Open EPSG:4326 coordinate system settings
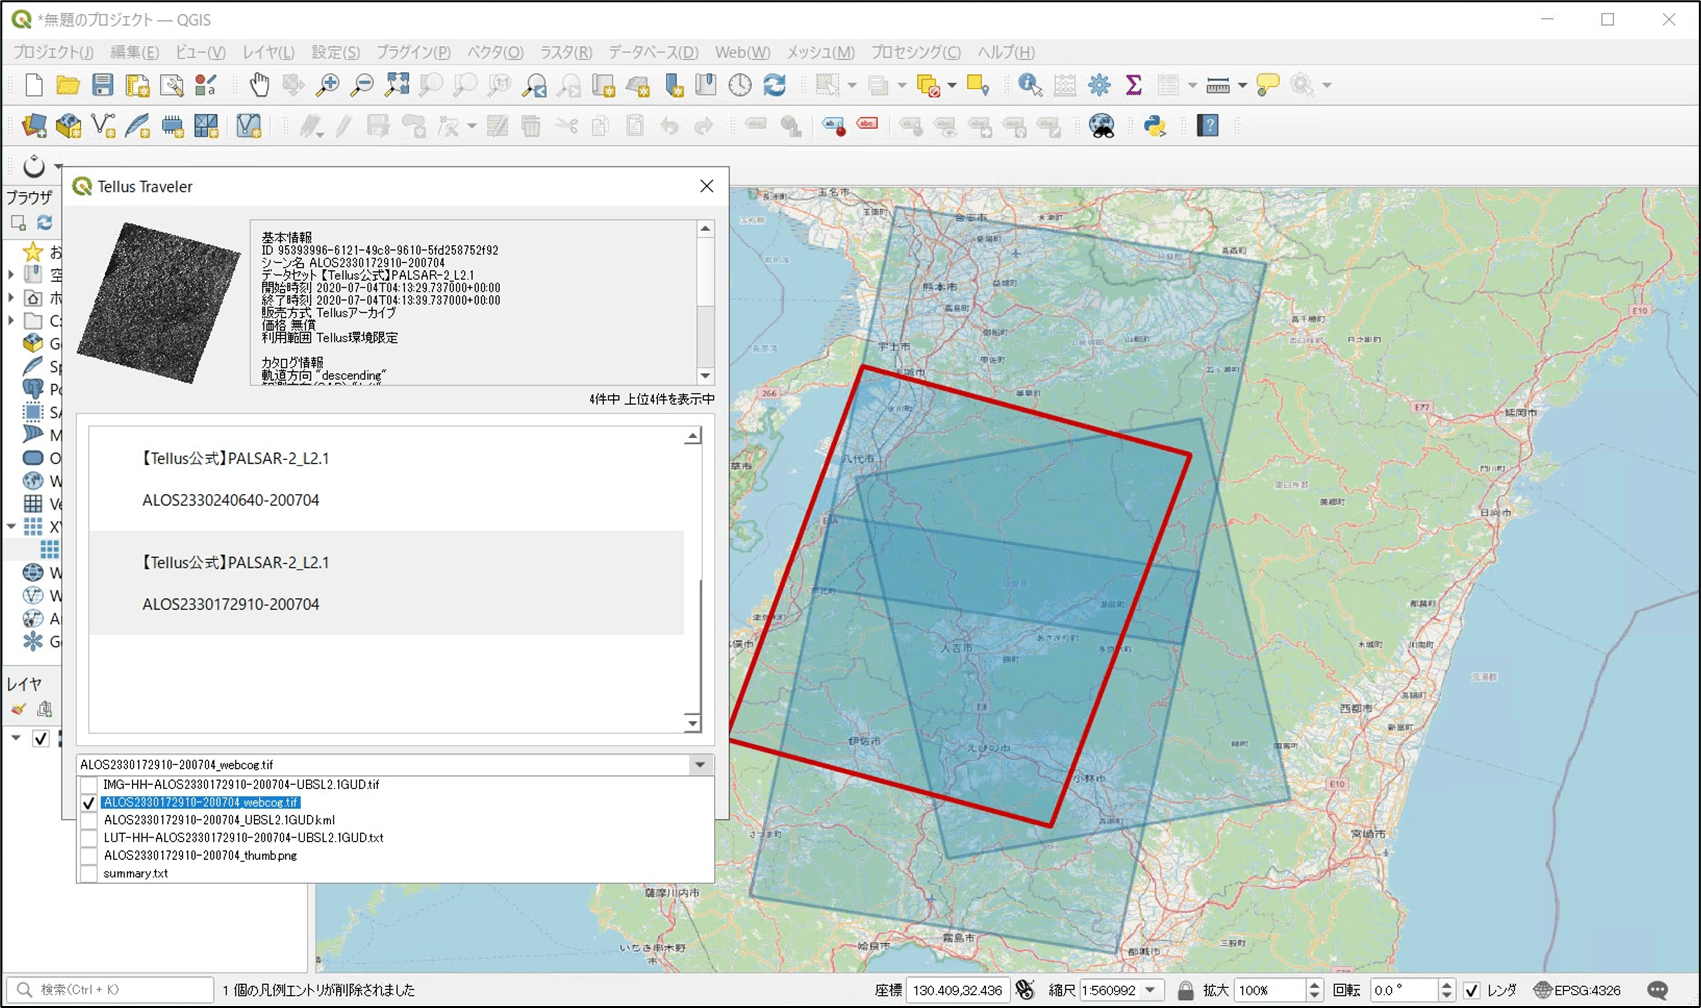The image size is (1701, 1008). 1577,990
